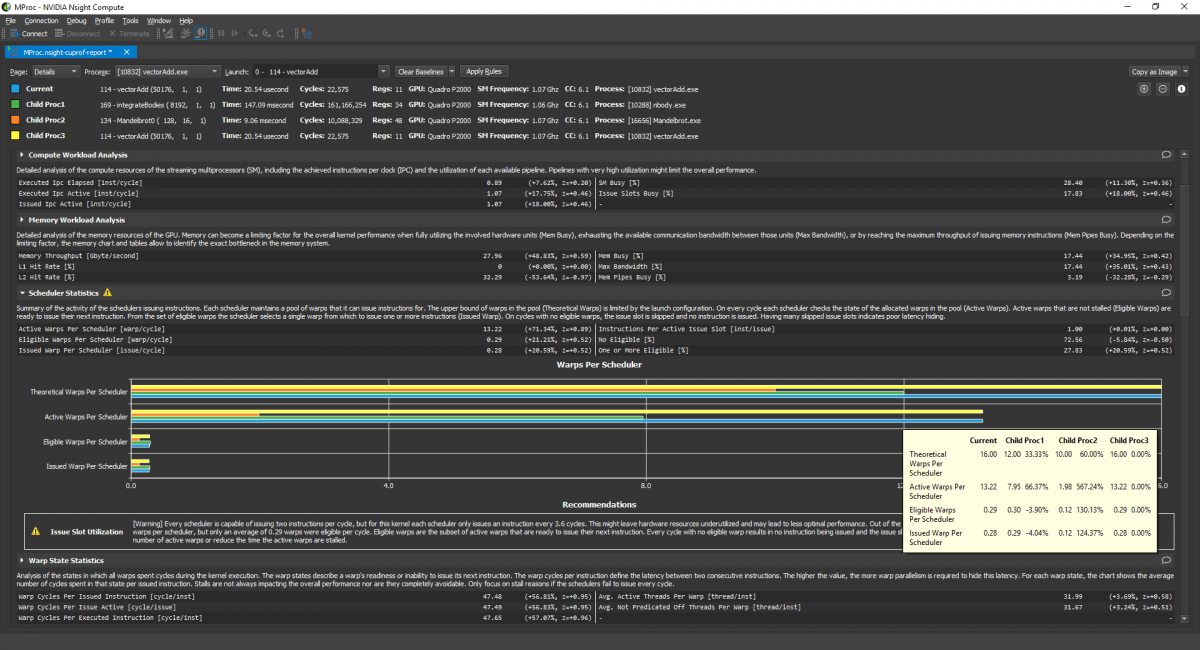The width and height of the screenshot is (1200, 650).
Task: Click the No Eligible [%] metric row
Action: (885, 340)
